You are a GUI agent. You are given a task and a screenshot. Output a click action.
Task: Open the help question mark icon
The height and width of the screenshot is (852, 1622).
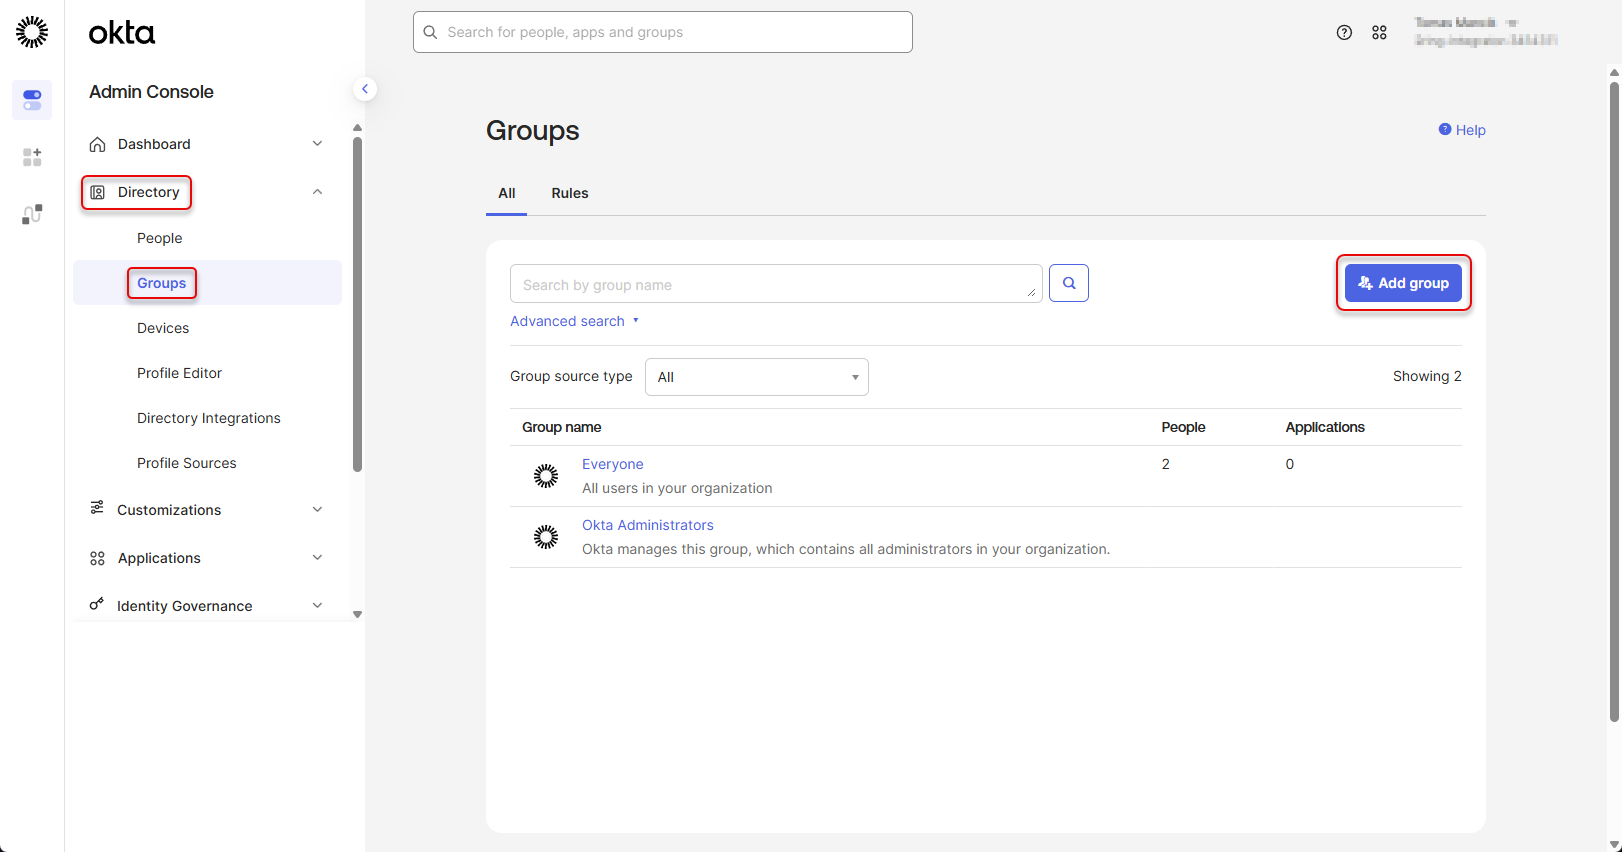click(1344, 32)
